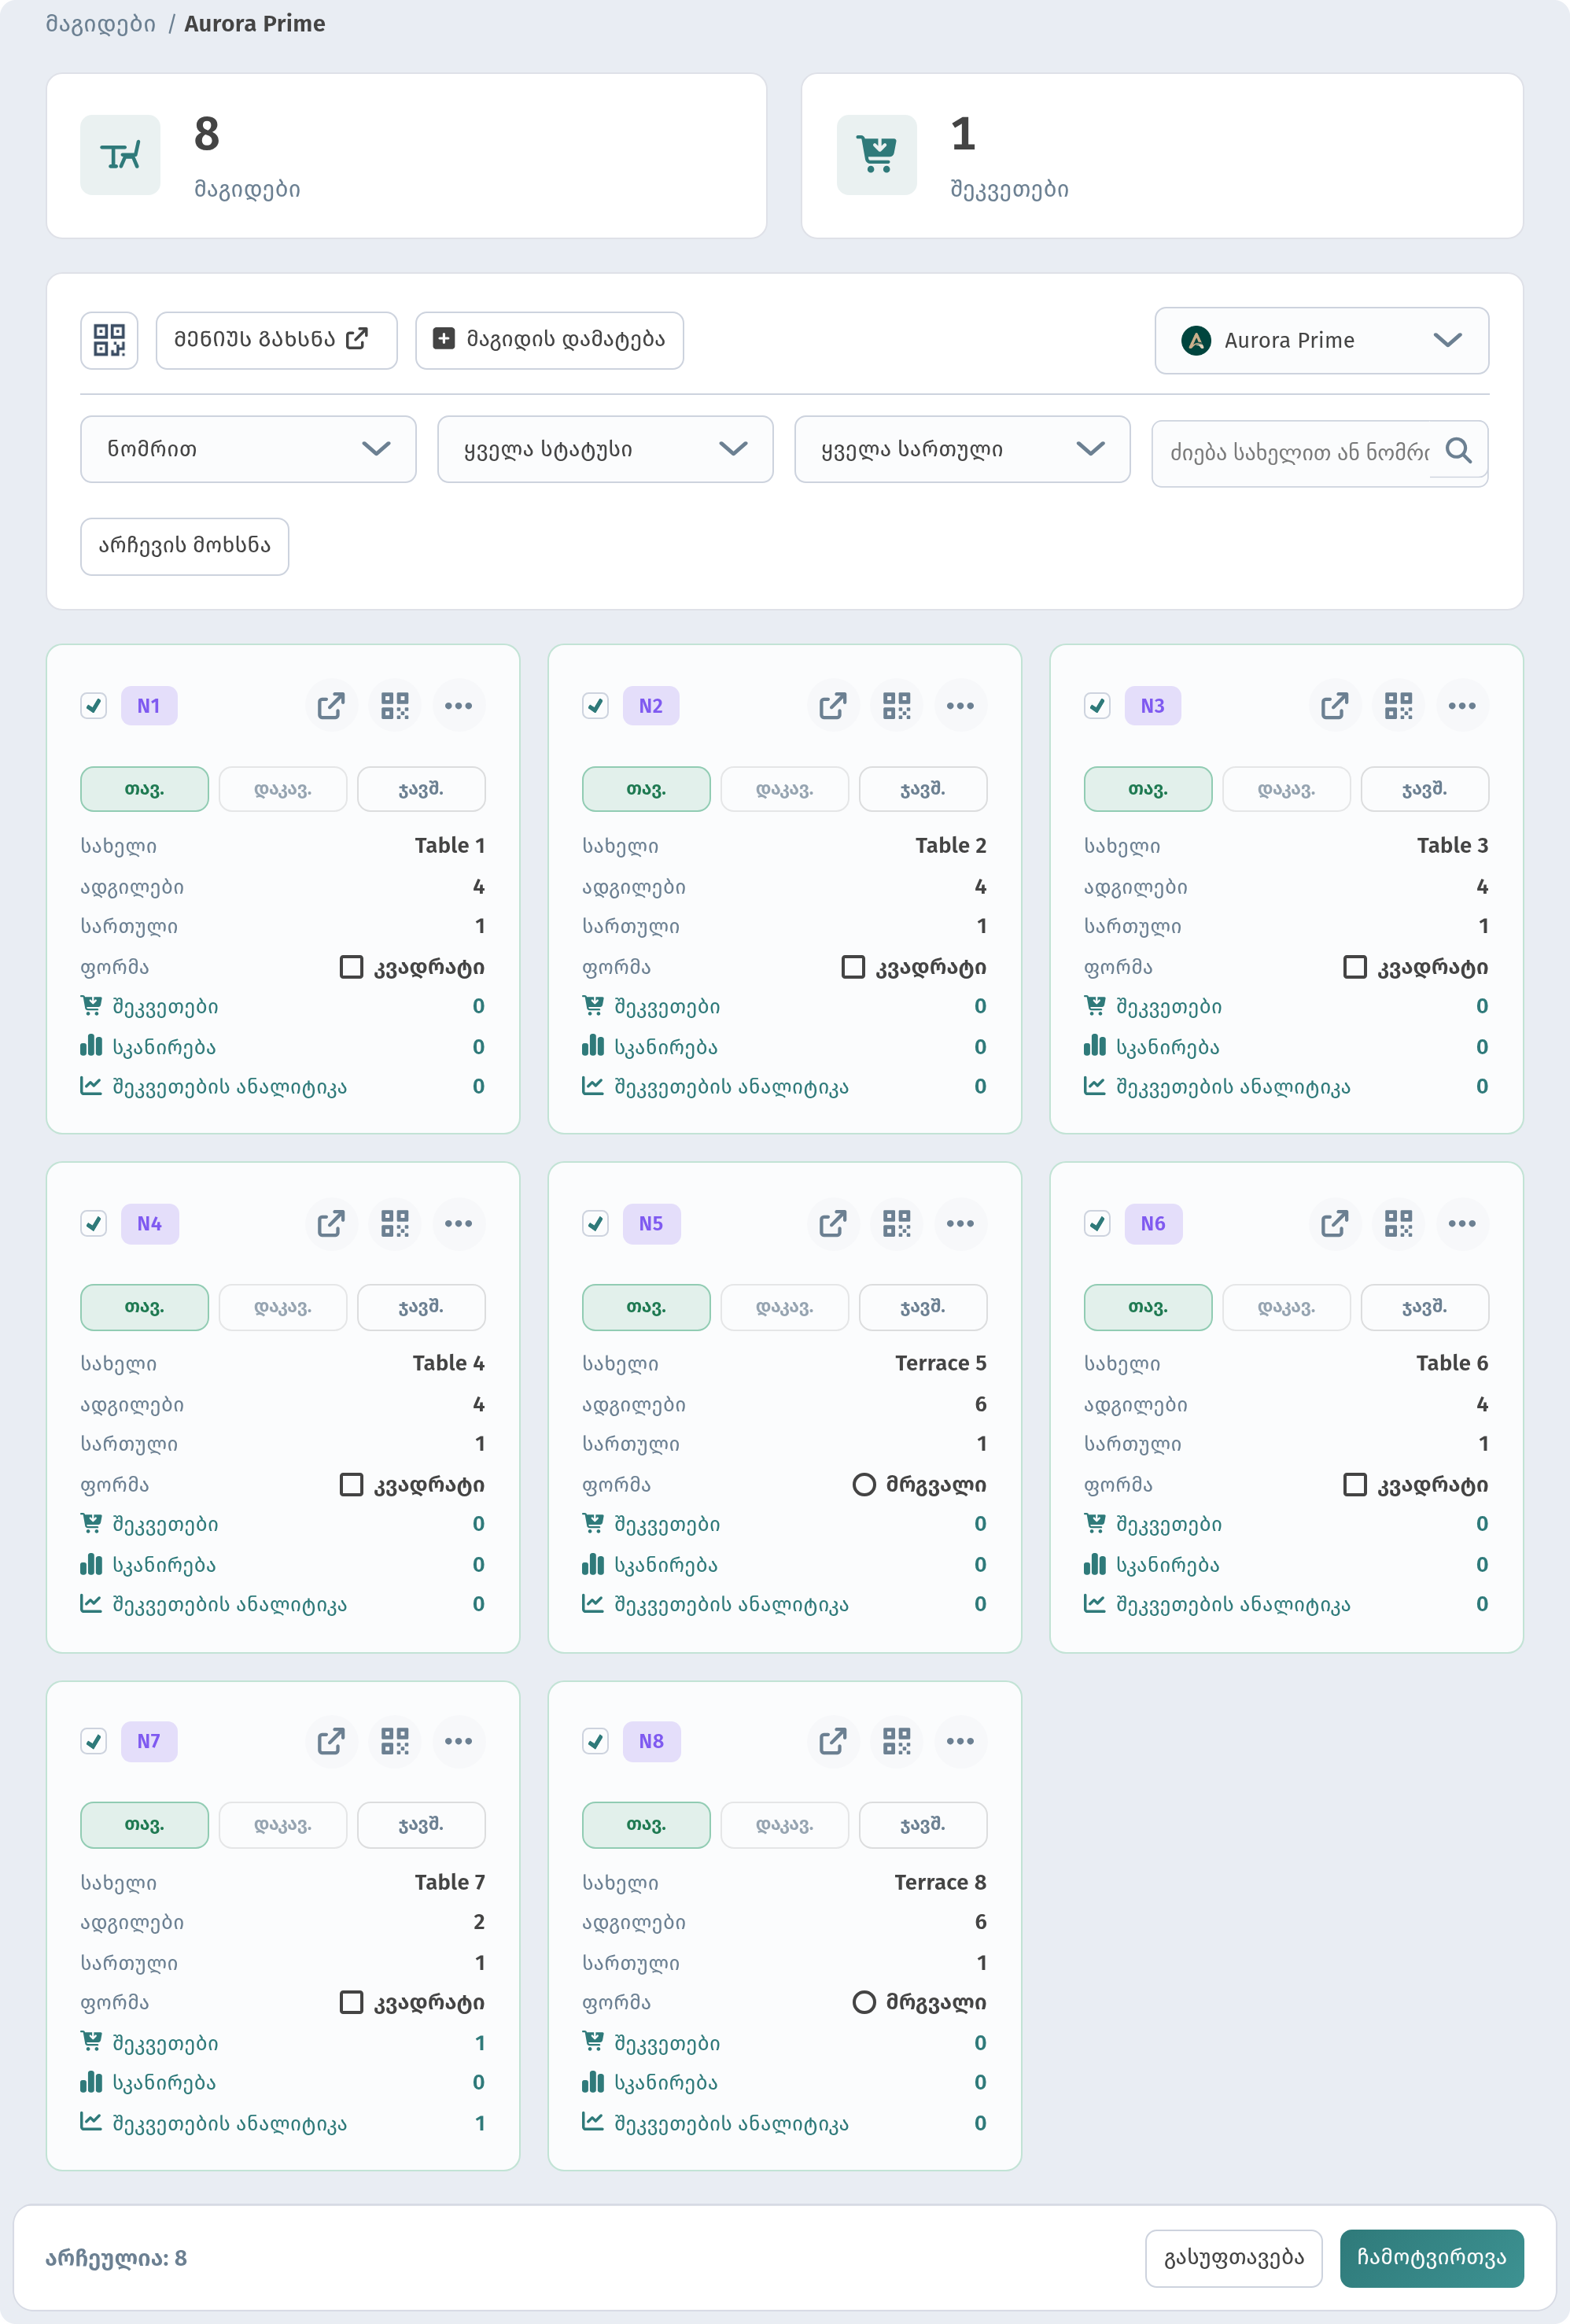The height and width of the screenshot is (2324, 1570).
Task: Show QR code for table N8
Action: [897, 1741]
